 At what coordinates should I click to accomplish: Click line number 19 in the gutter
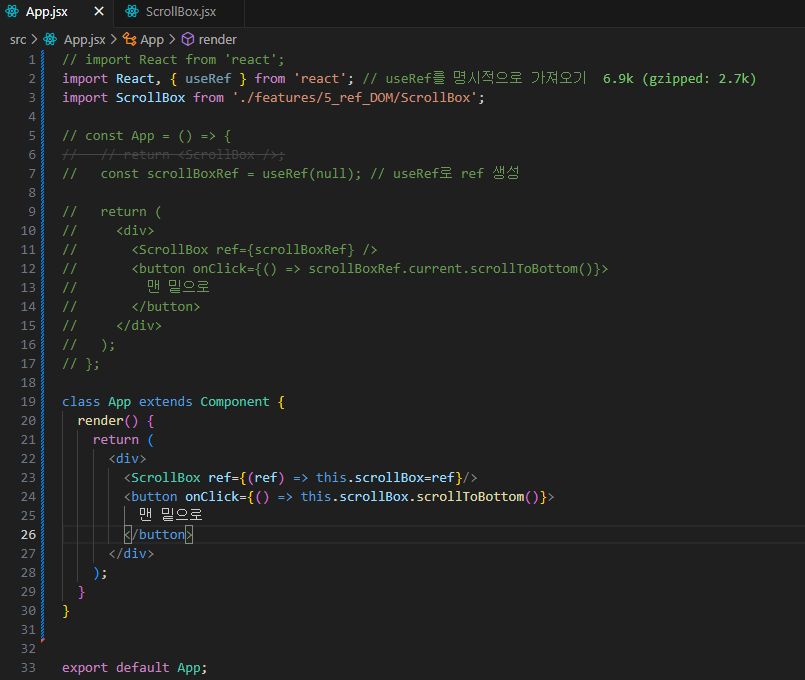click(28, 402)
